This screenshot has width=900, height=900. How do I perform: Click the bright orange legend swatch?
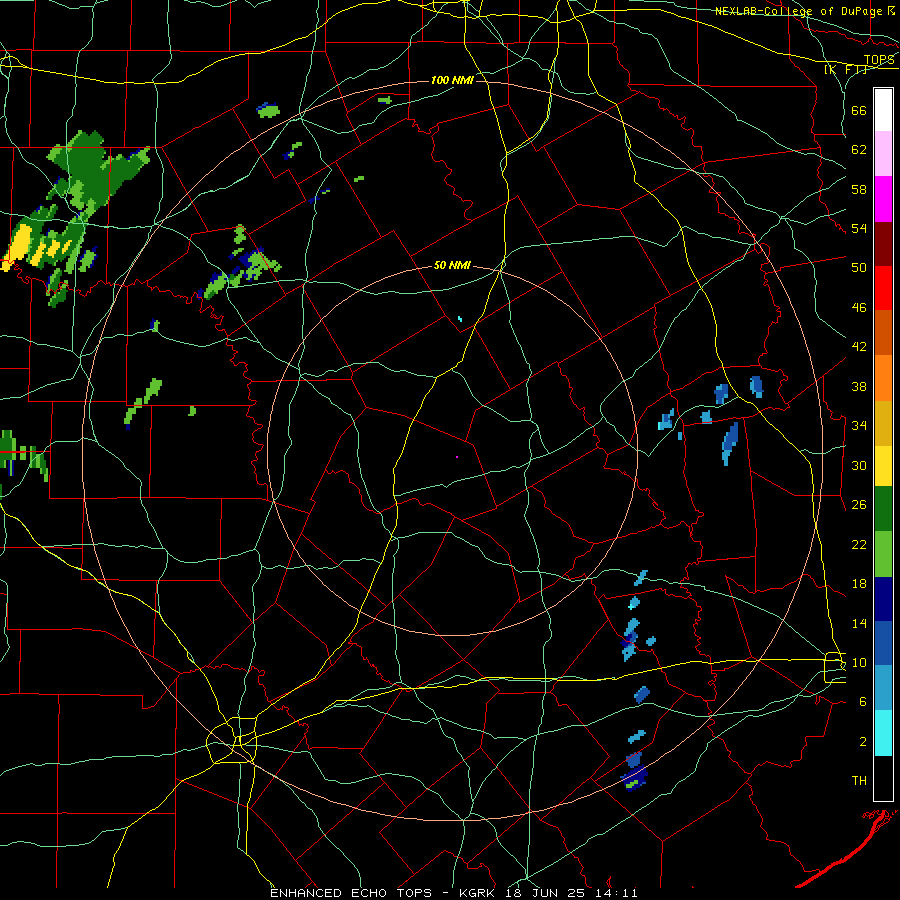click(883, 378)
